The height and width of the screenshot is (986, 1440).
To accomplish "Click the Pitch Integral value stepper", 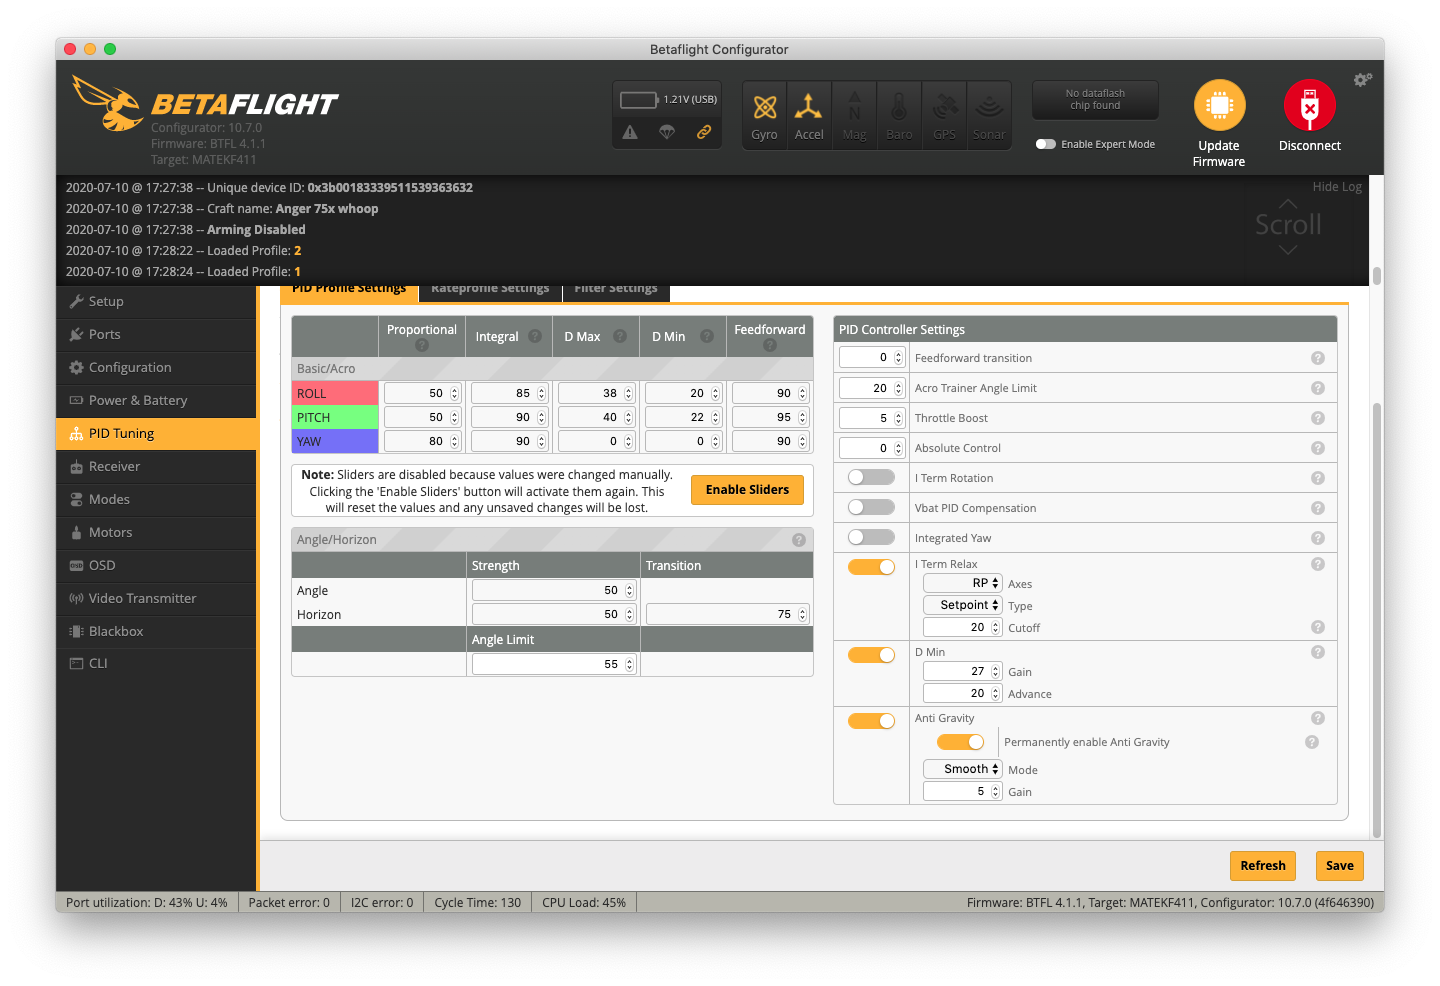I will 541,417.
